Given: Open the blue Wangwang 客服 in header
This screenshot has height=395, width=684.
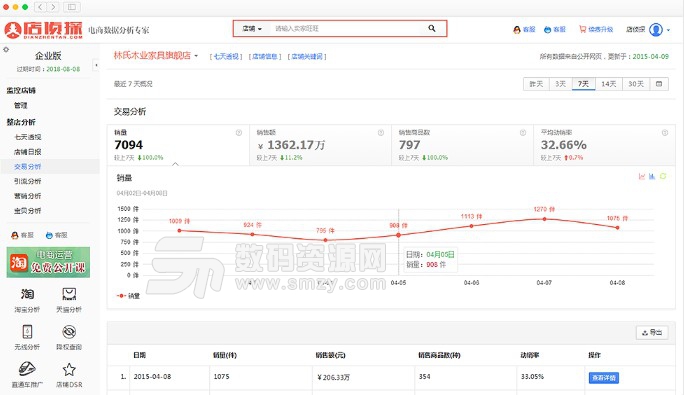Looking at the screenshot, I should (554, 30).
